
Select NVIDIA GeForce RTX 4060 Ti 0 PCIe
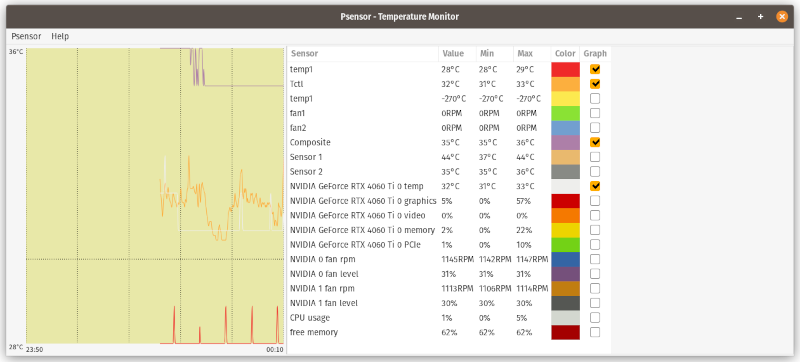[x=356, y=245]
